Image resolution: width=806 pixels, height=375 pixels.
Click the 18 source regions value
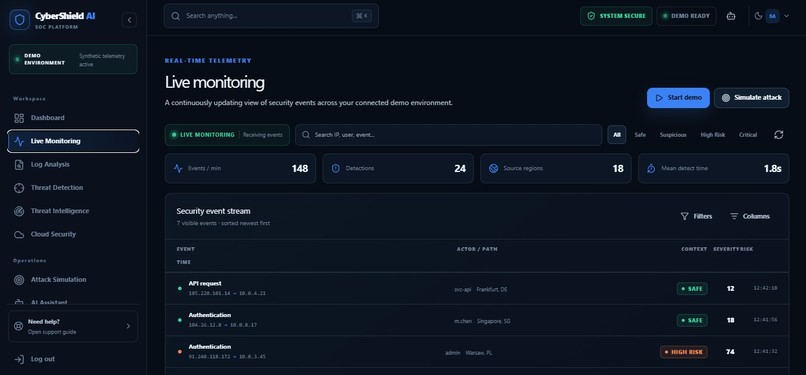(618, 168)
